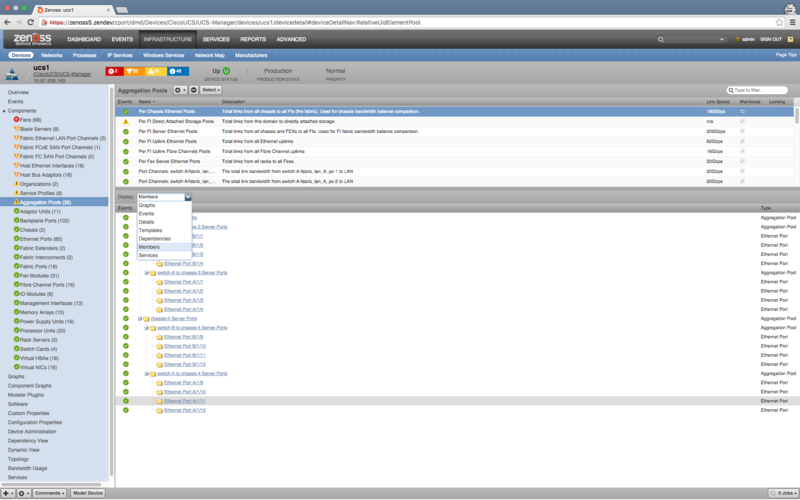Toggle Monitored checkbox for the 20Gbps pc-2 Port Channels row
800x500 pixels.
(x=742, y=181)
